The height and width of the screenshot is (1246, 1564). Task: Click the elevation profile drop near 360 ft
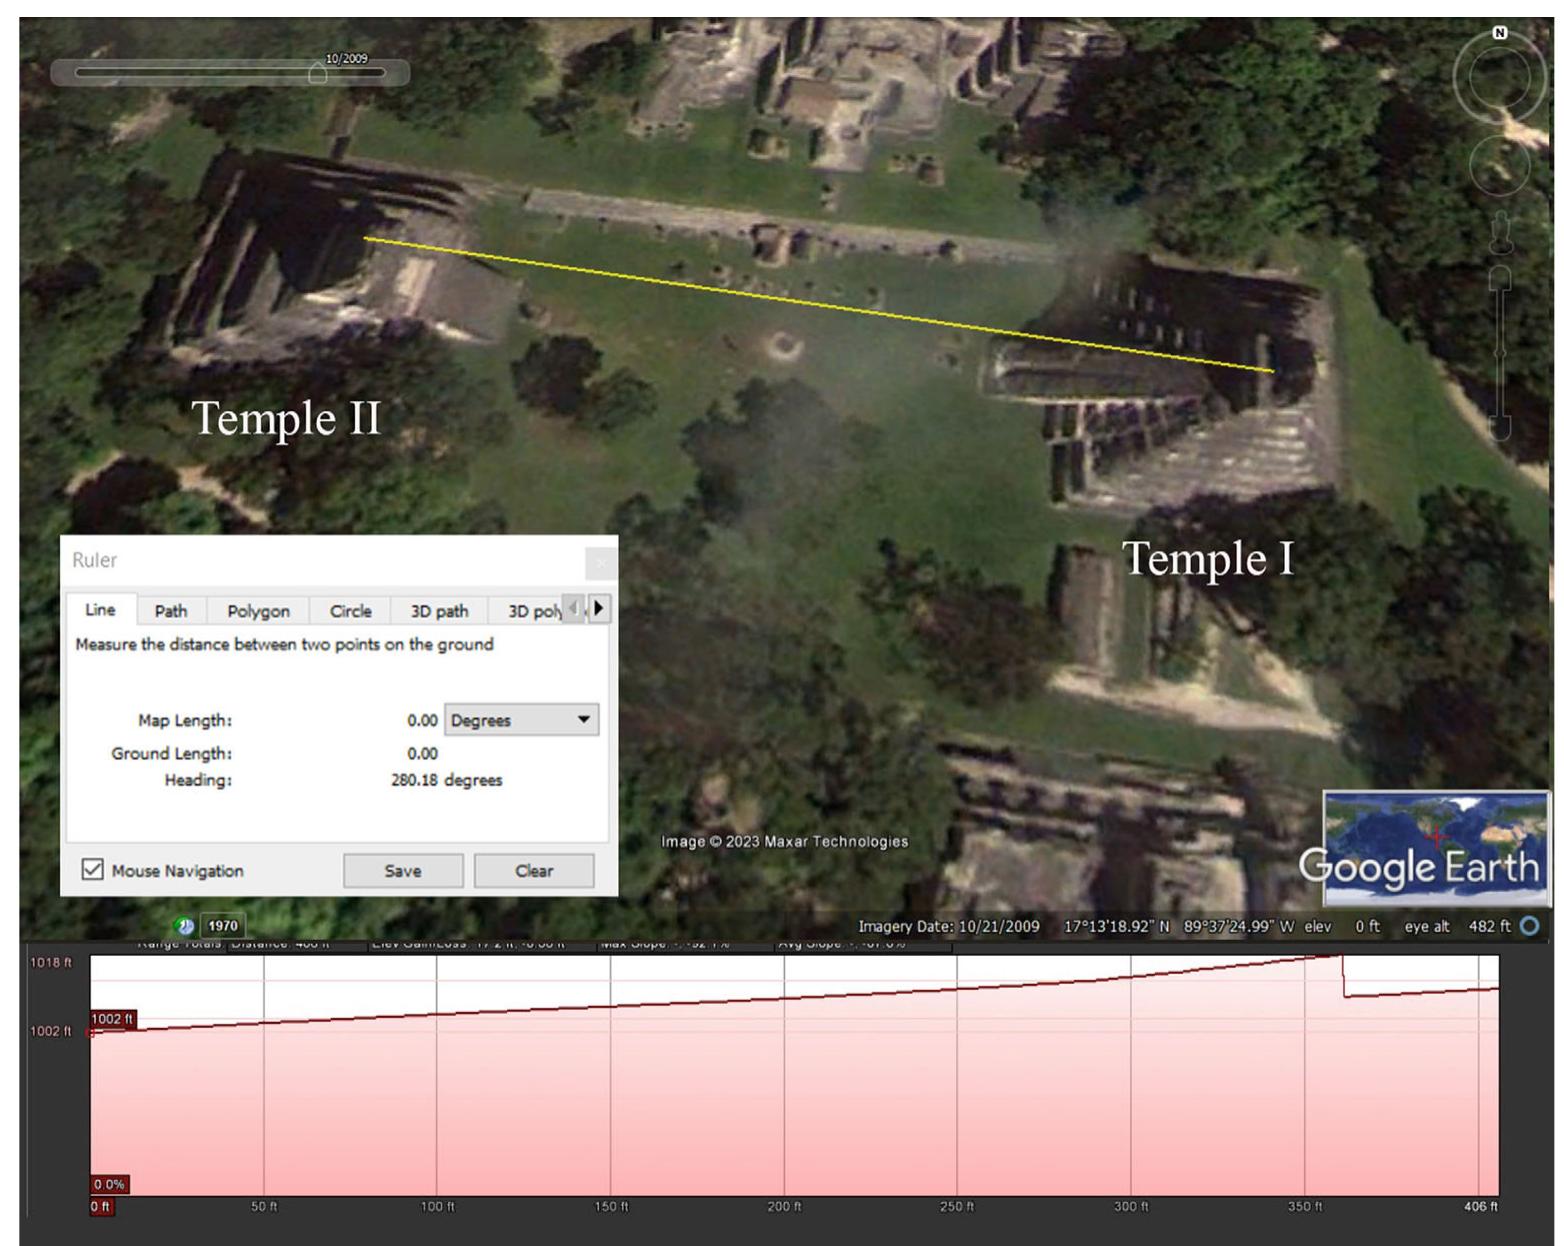(1344, 976)
